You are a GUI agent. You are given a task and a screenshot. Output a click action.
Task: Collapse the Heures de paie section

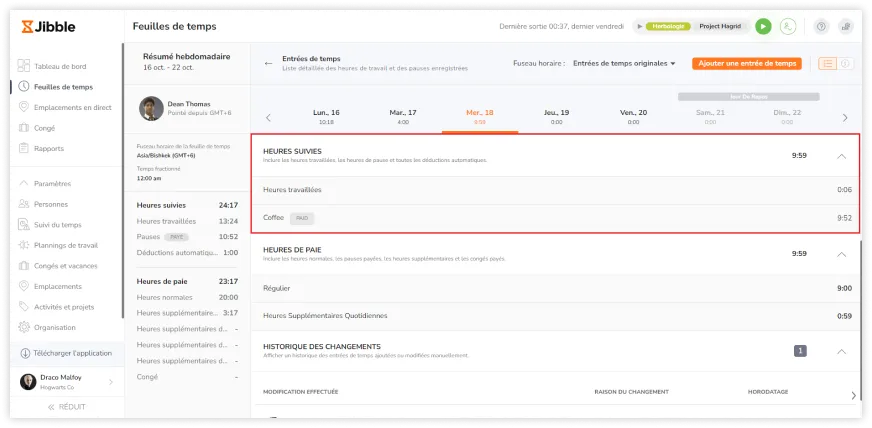(x=841, y=254)
